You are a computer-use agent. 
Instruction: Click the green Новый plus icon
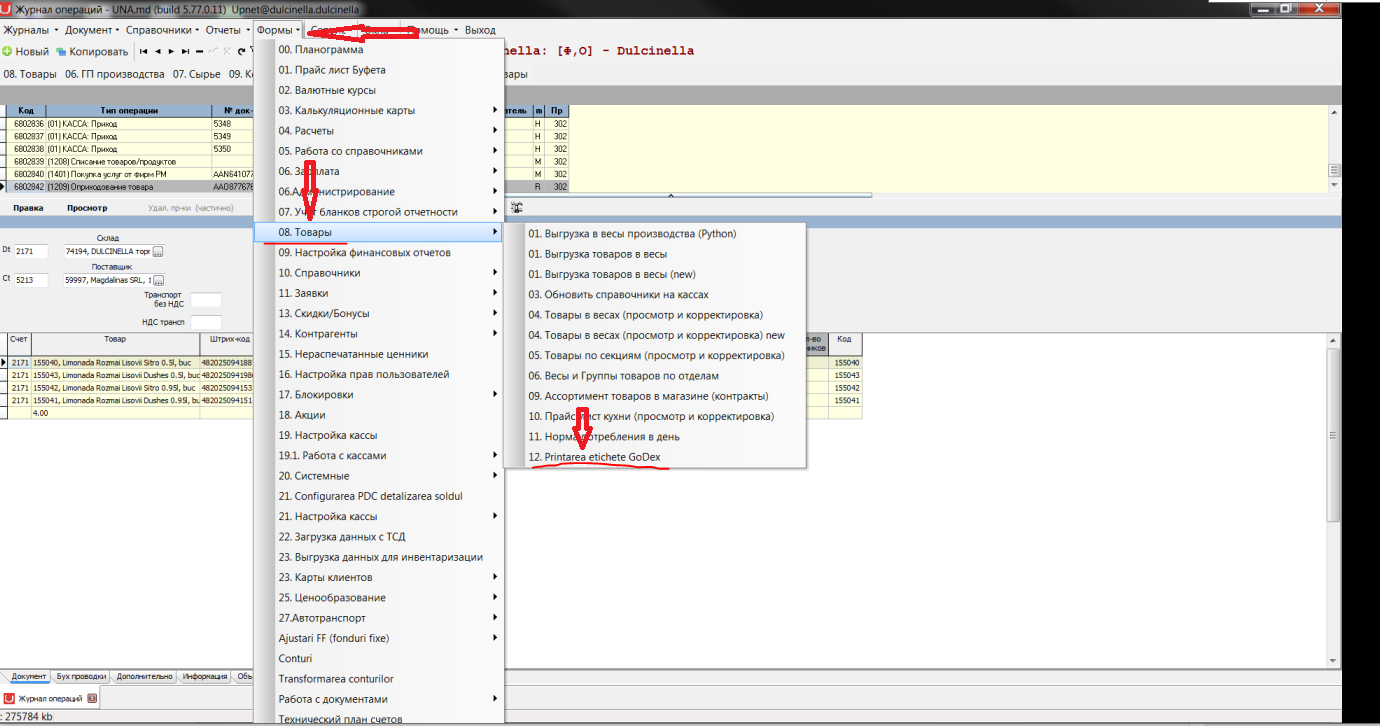click(x=7, y=51)
